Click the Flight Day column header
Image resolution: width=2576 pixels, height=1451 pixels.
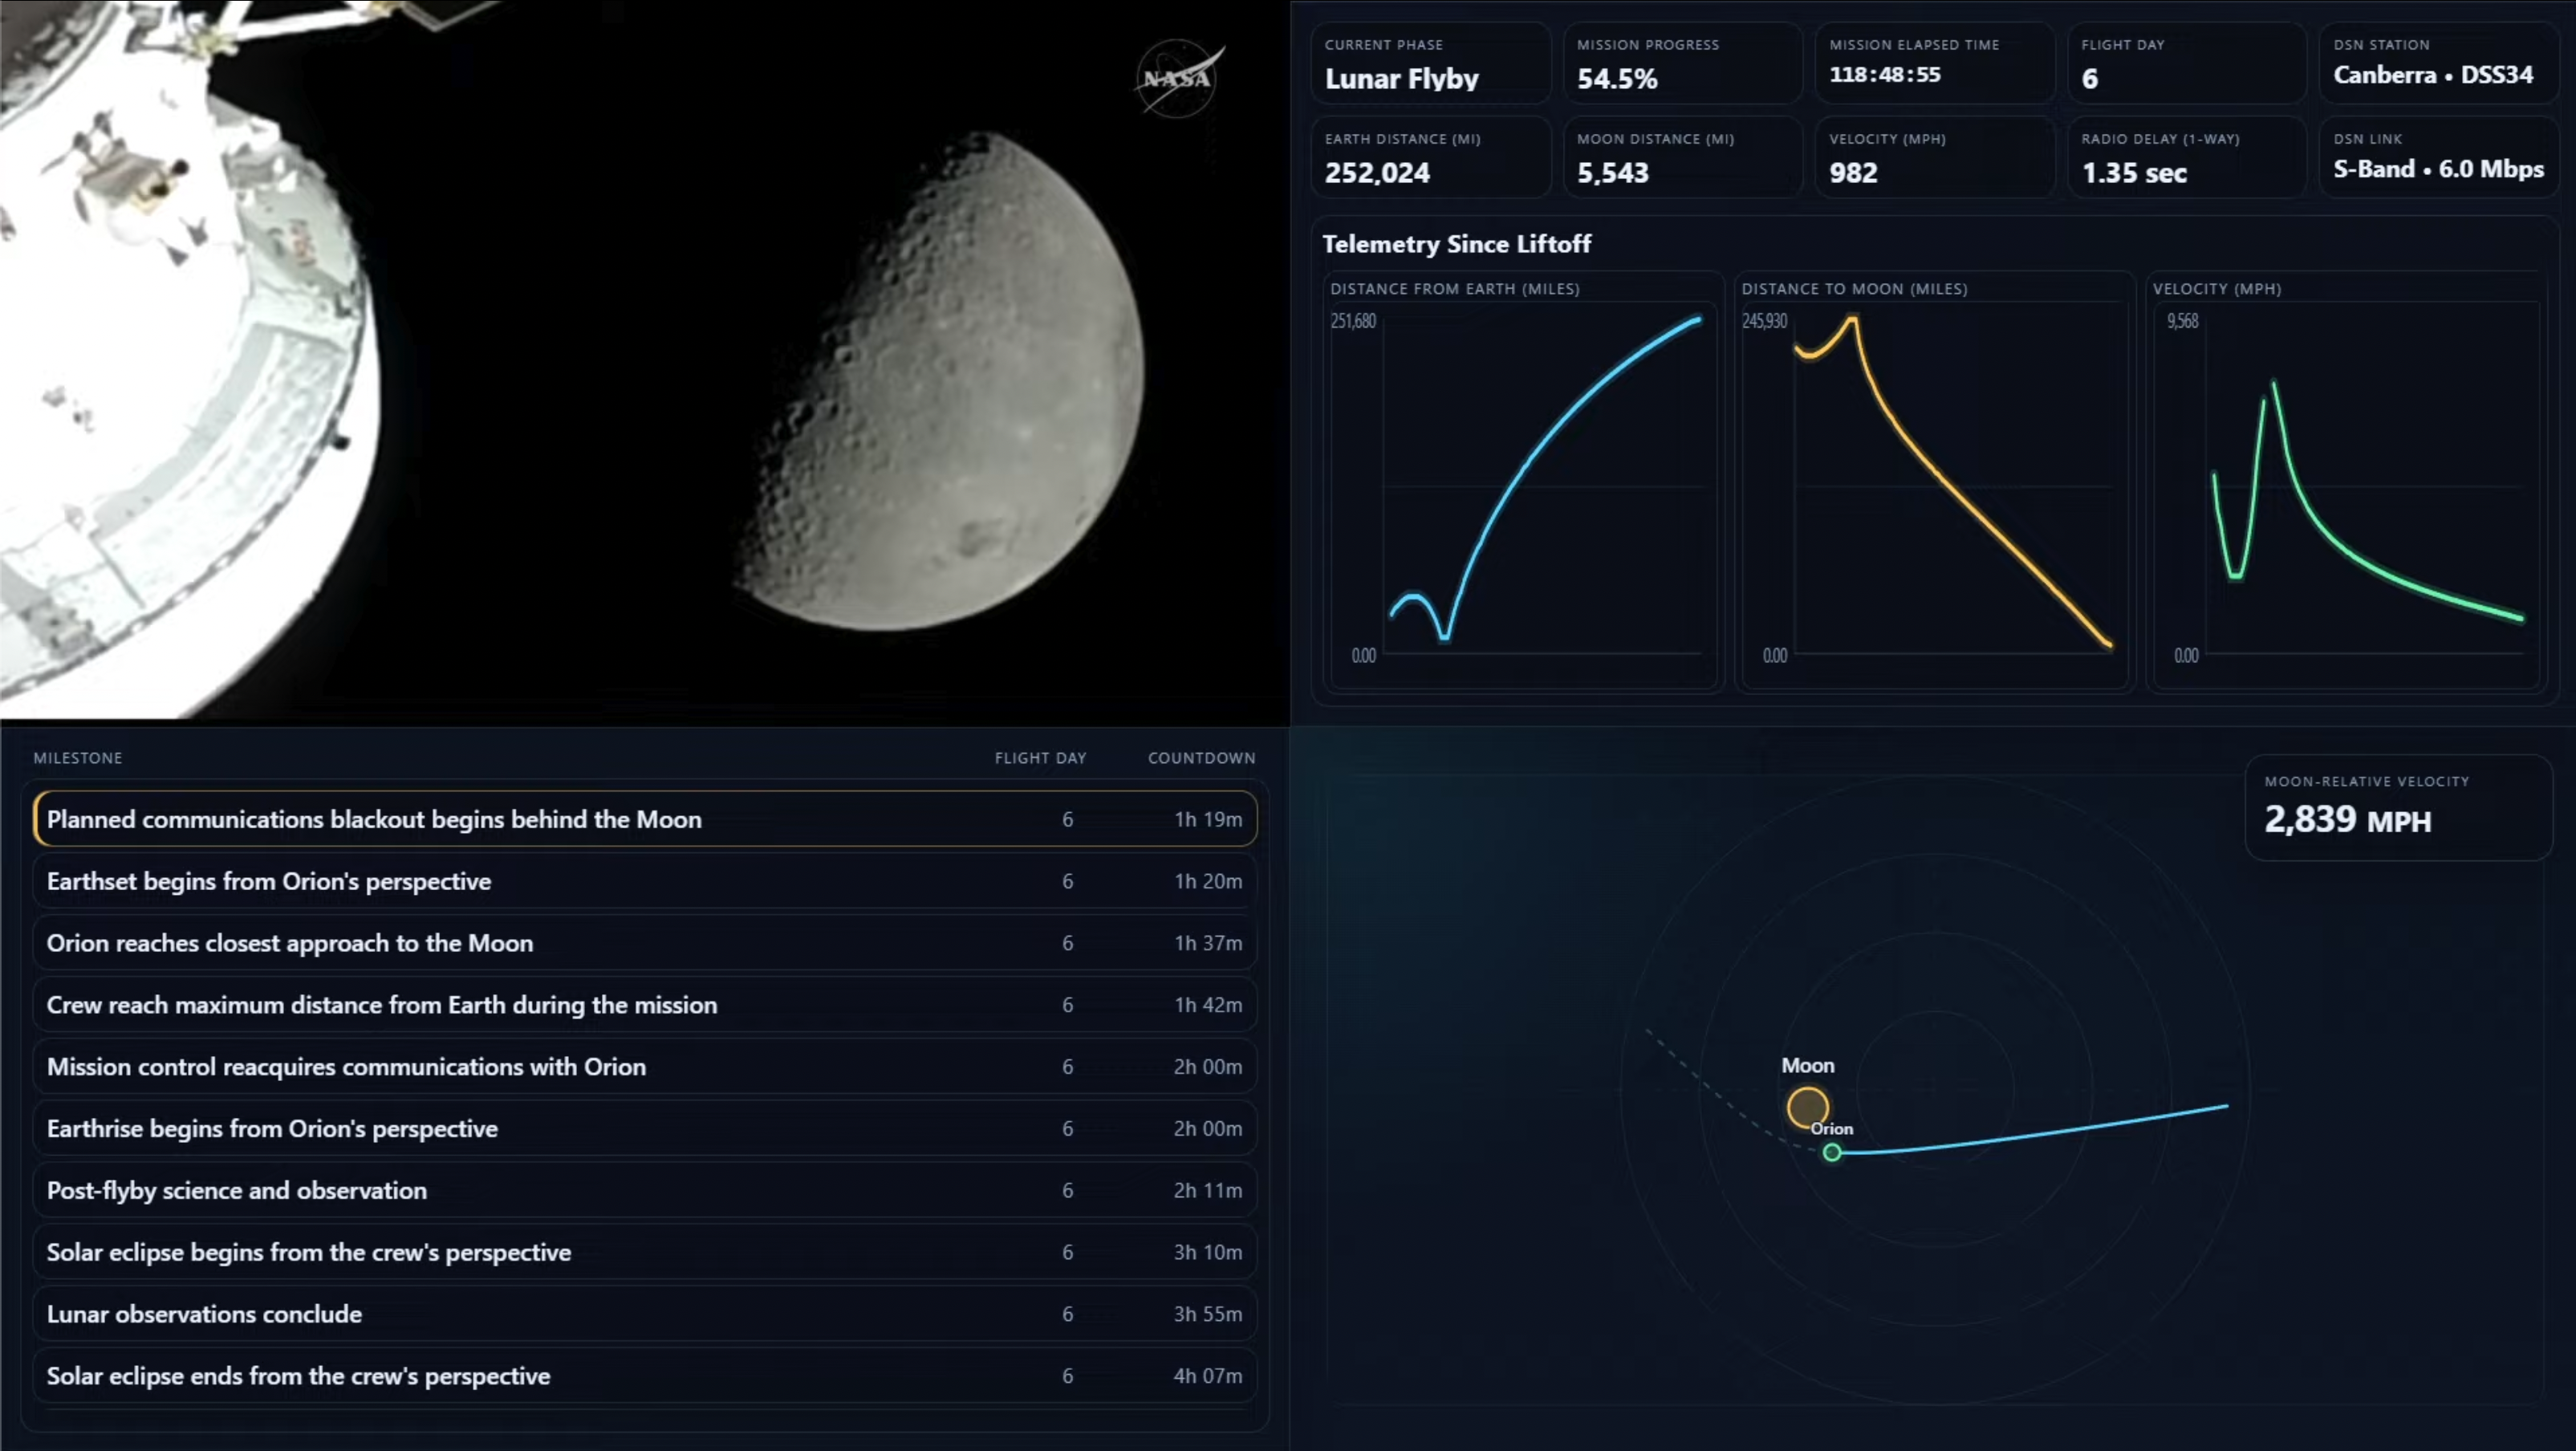(x=1040, y=758)
